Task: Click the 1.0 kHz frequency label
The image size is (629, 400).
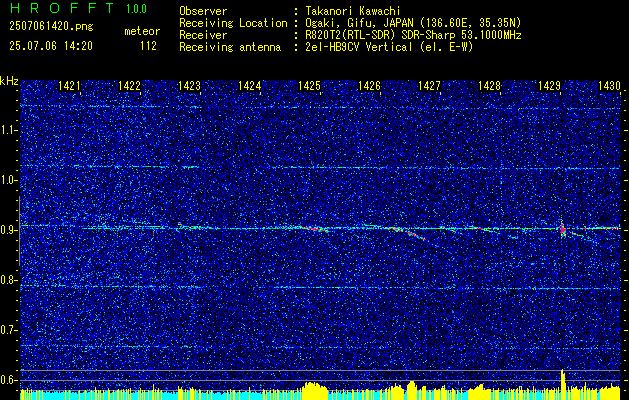Action: [x=8, y=180]
